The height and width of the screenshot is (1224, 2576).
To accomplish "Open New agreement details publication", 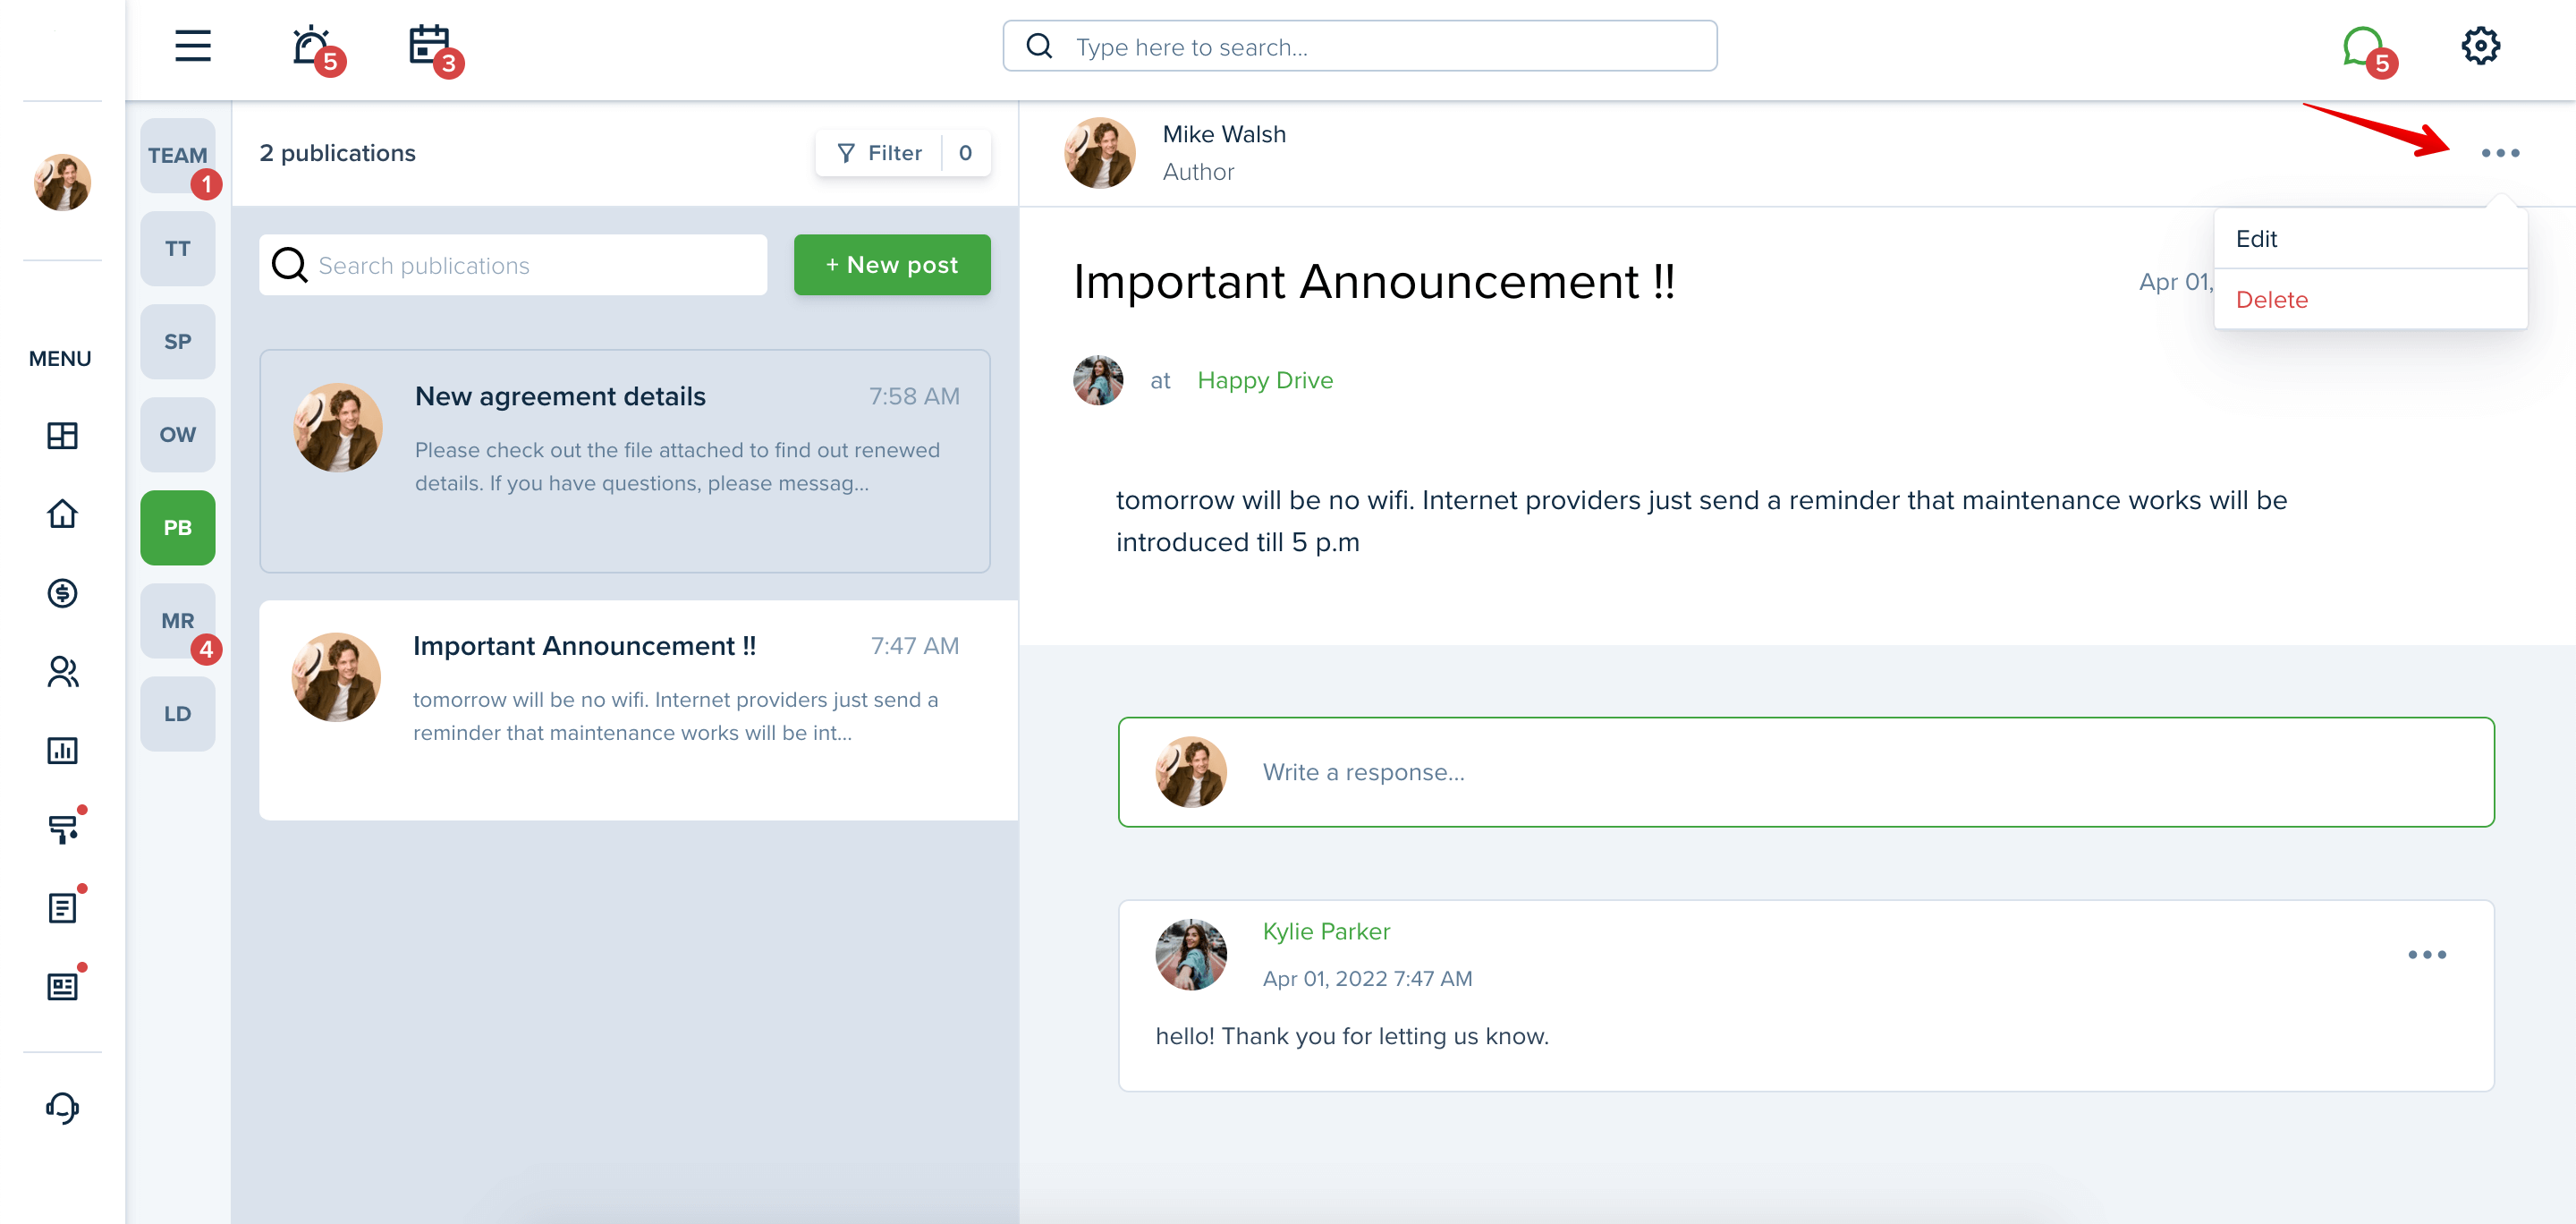I will pos(625,461).
